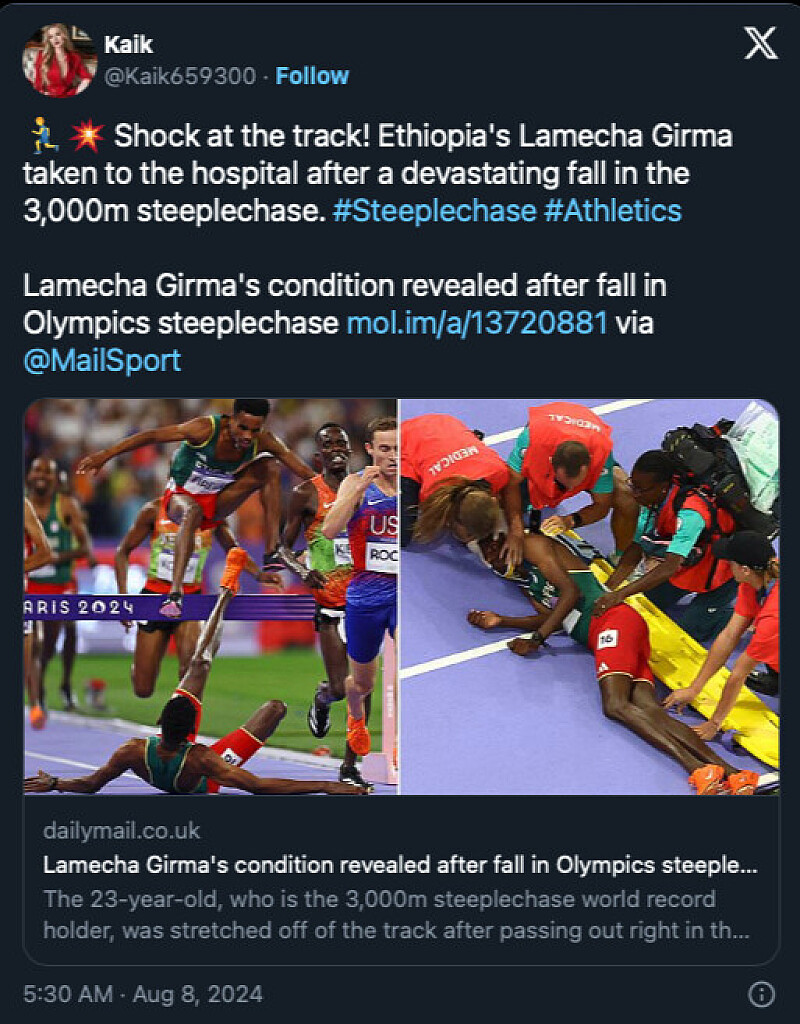Screen dimensions: 800x1024
Task: Open the #Athletics hashtag
Action: (x=613, y=211)
